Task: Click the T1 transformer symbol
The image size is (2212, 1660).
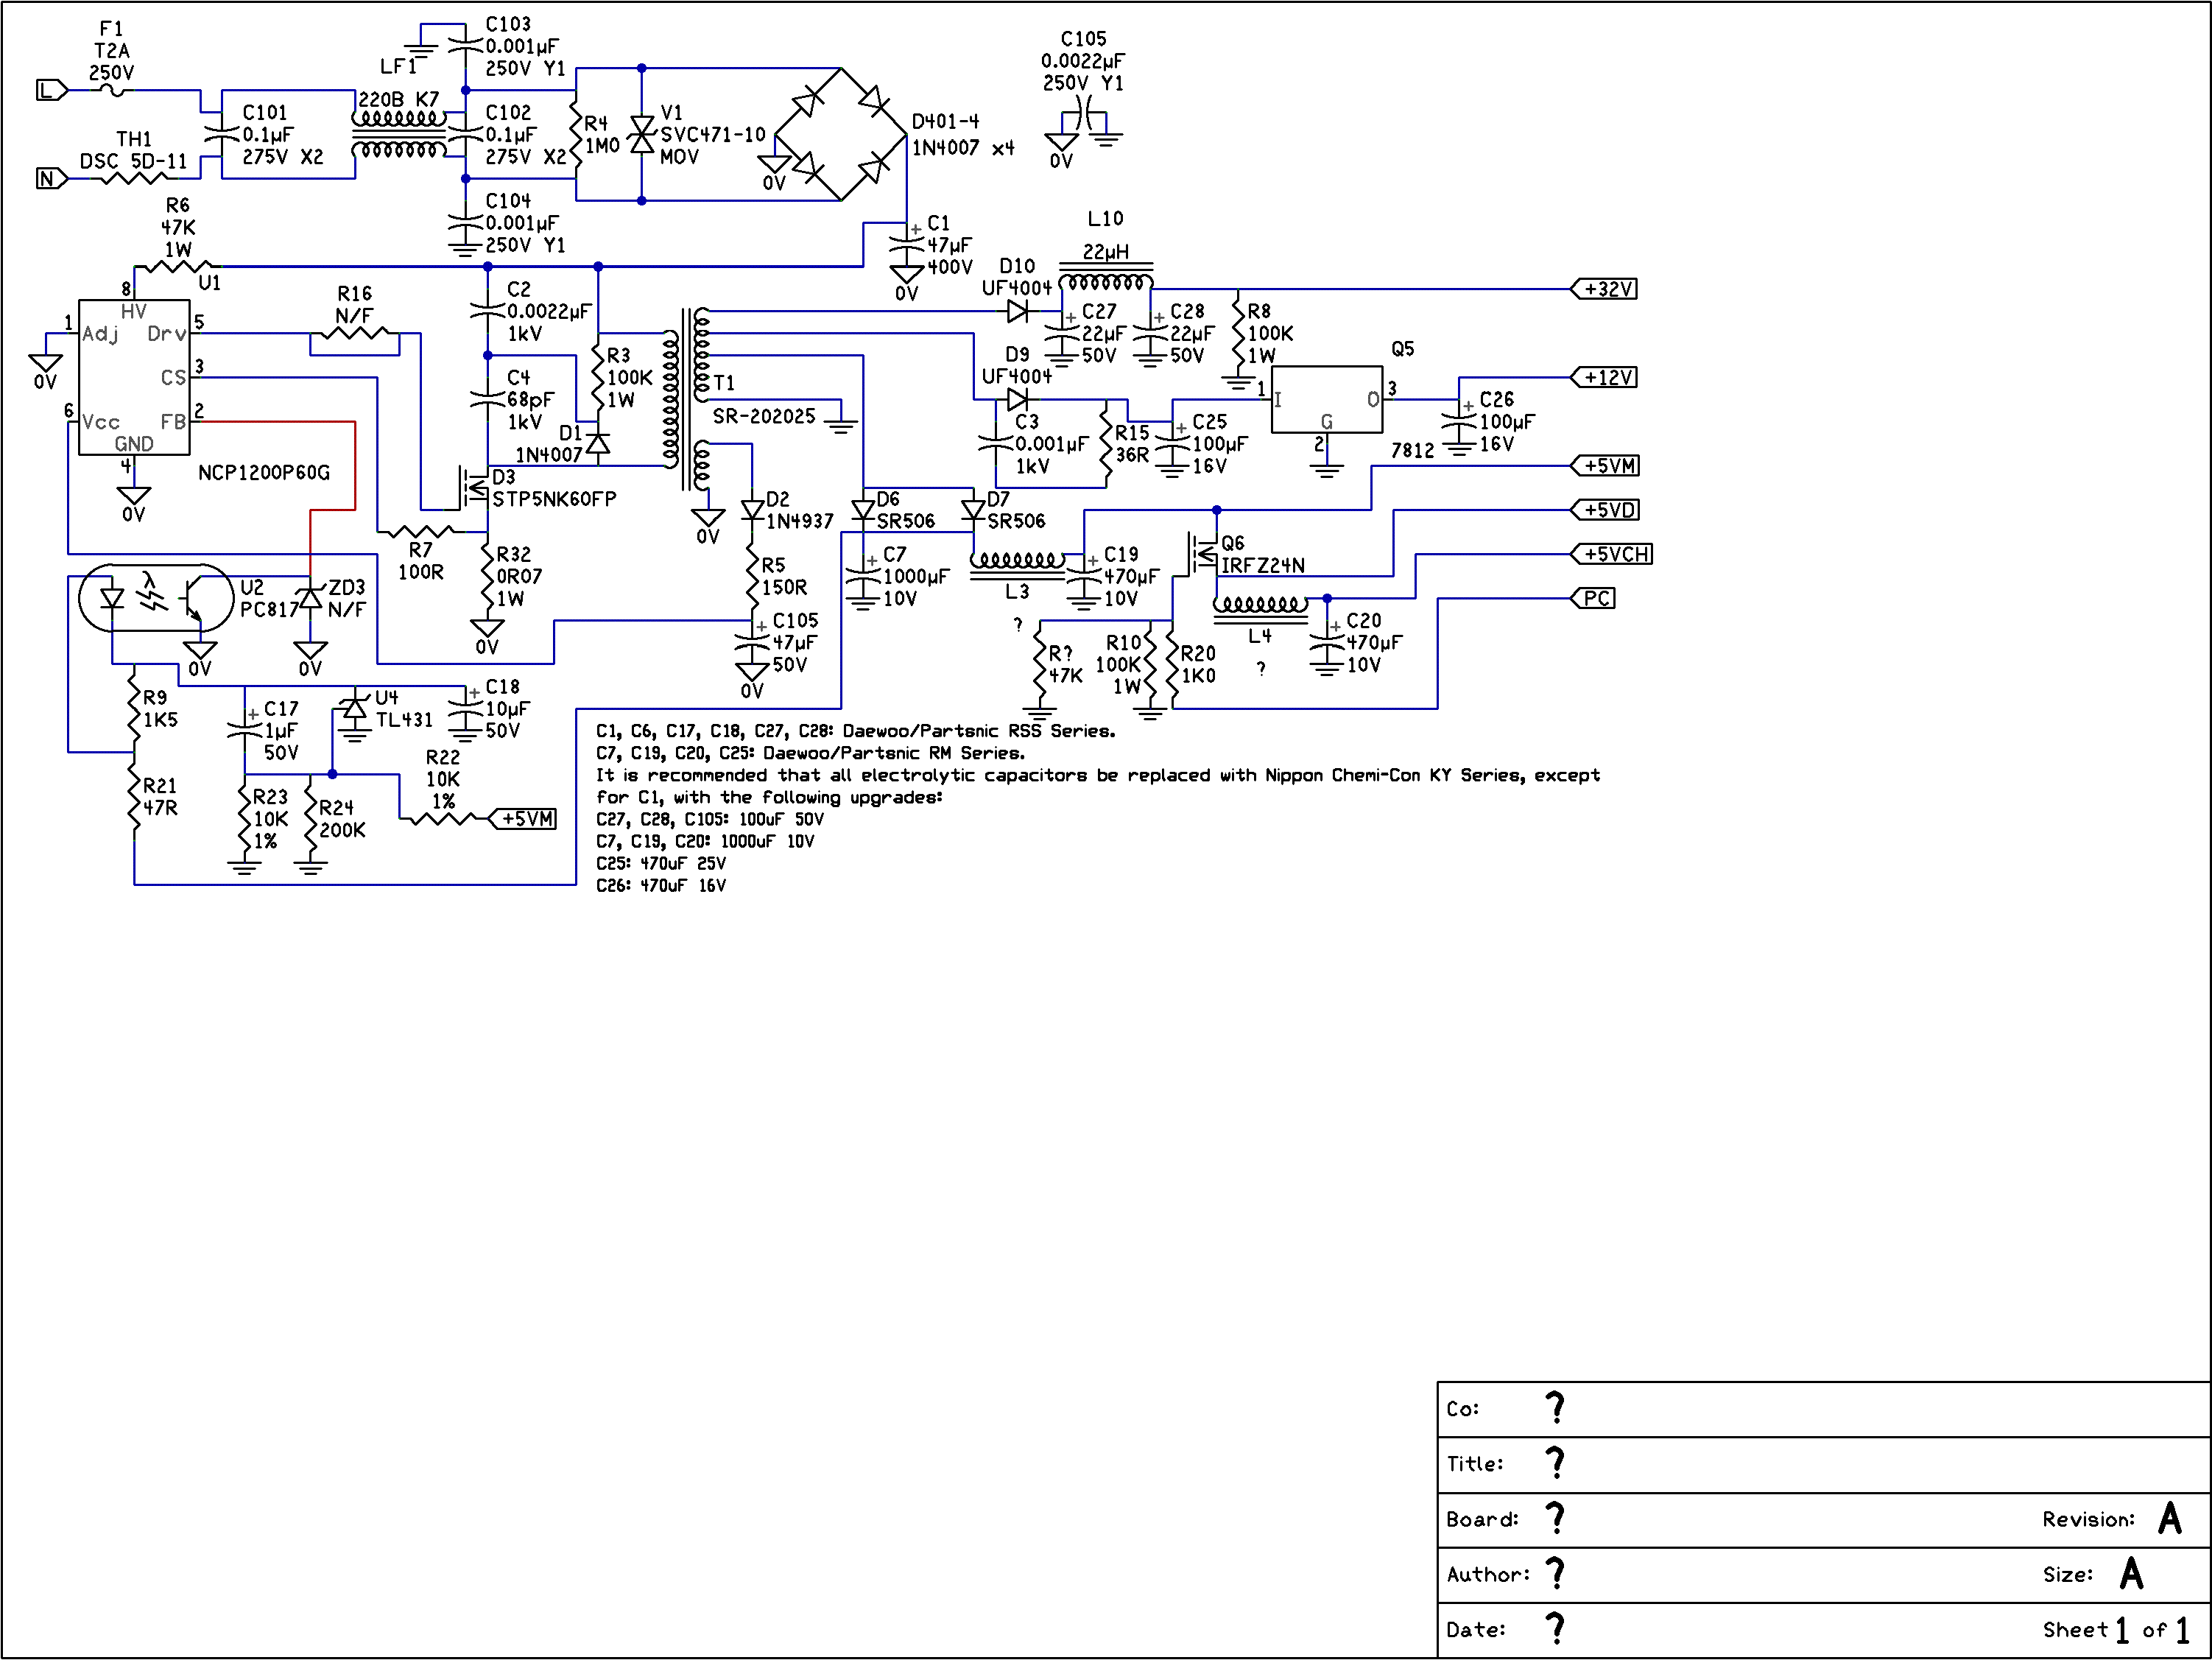Action: [x=686, y=400]
